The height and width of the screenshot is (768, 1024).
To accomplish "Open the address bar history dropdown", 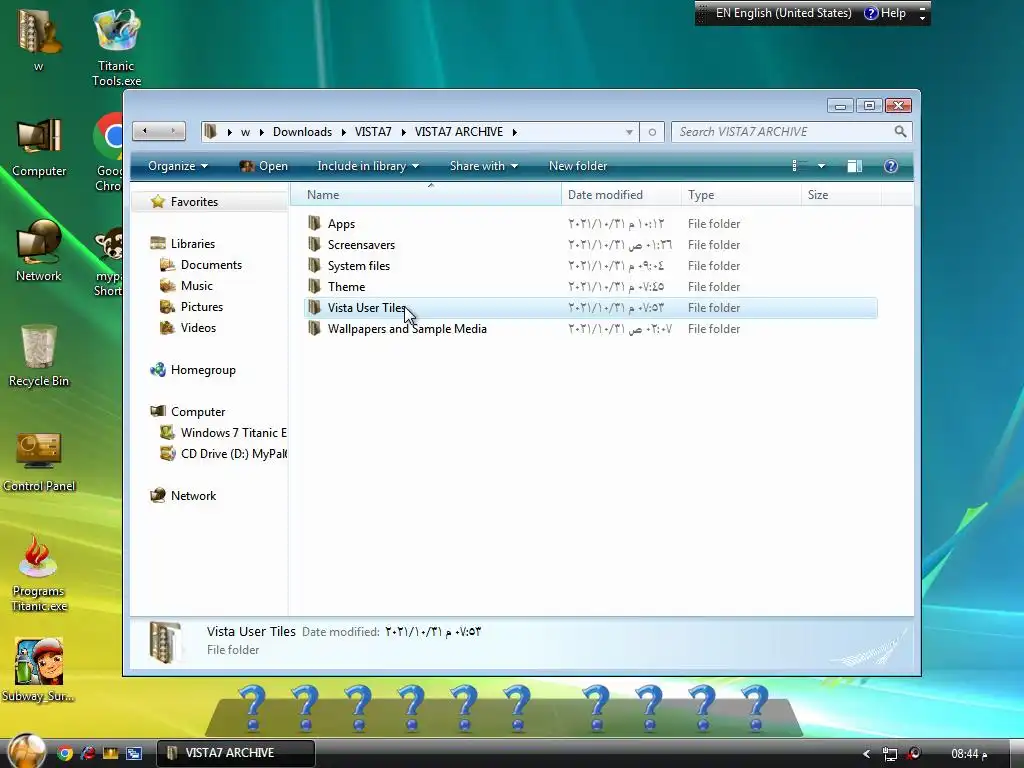I will click(x=629, y=132).
